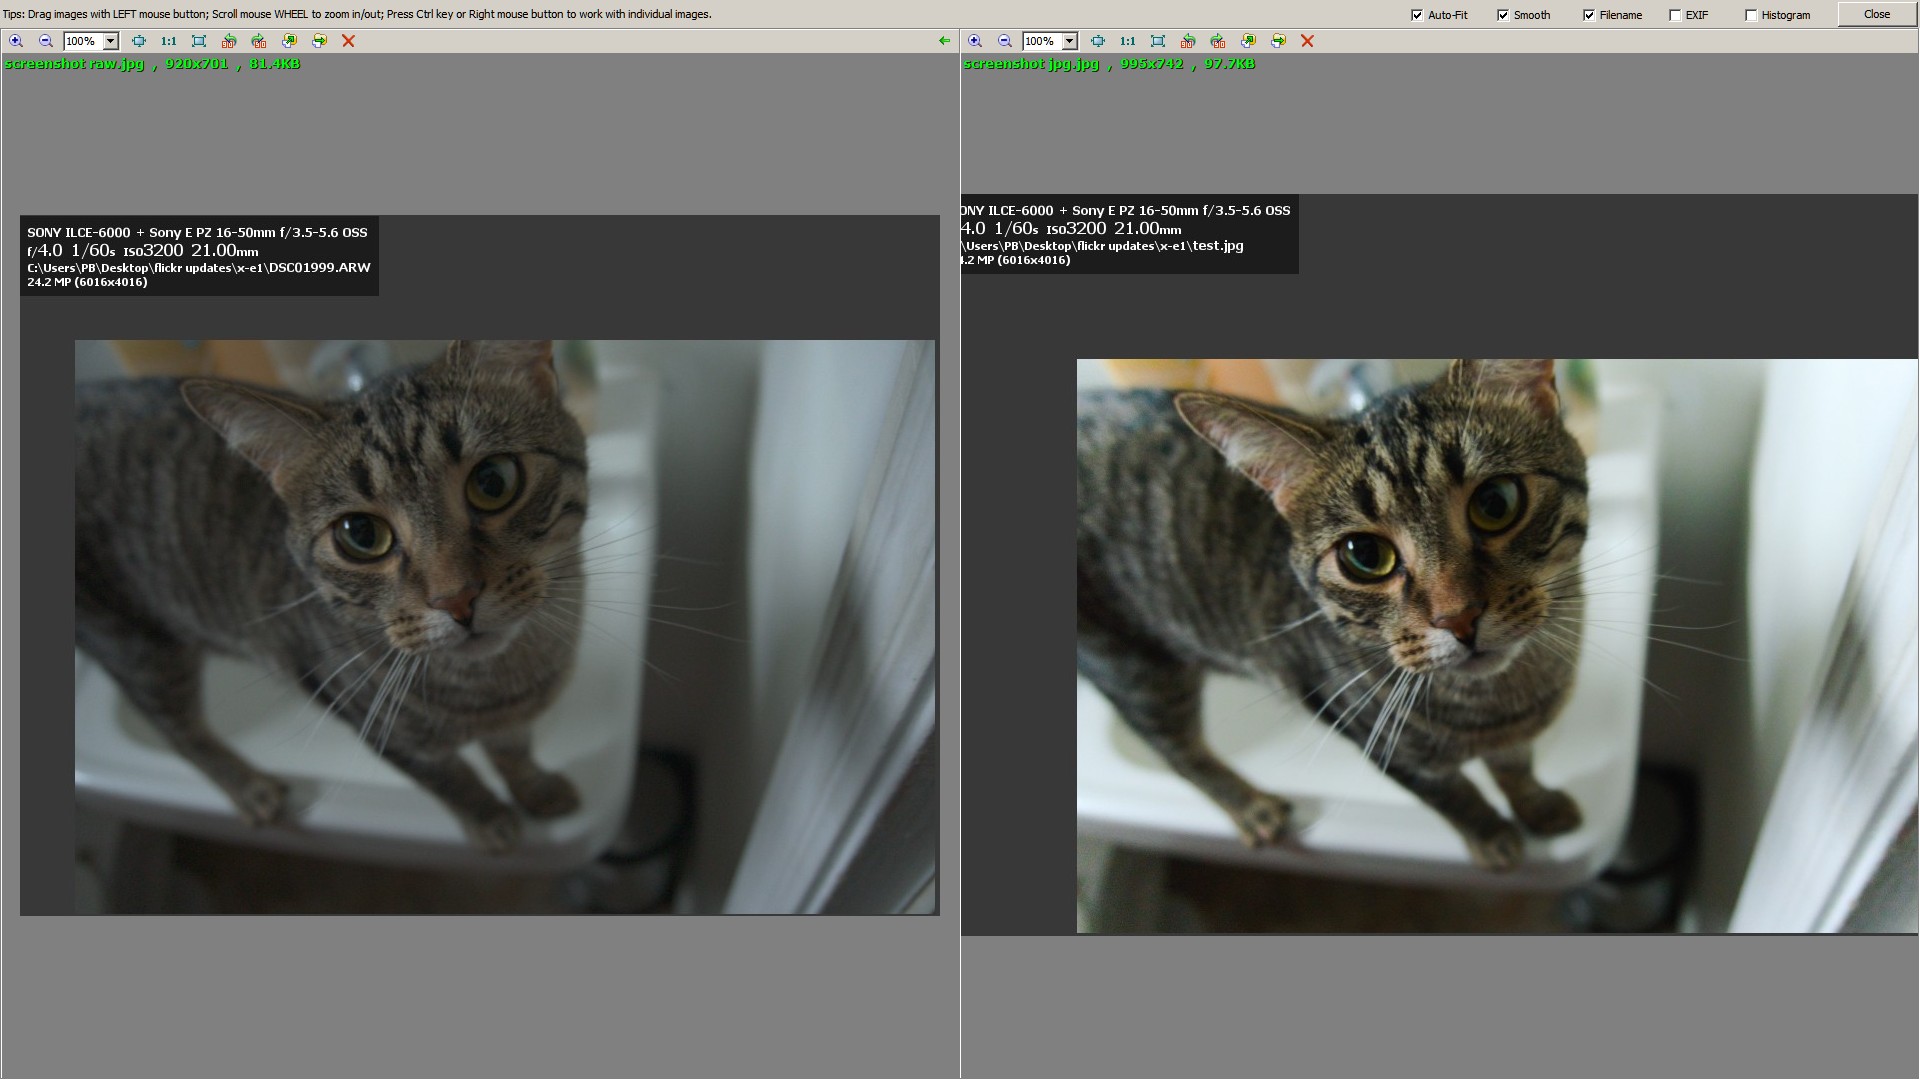
Task: Enable the Histogram checkbox
Action: (x=1751, y=15)
